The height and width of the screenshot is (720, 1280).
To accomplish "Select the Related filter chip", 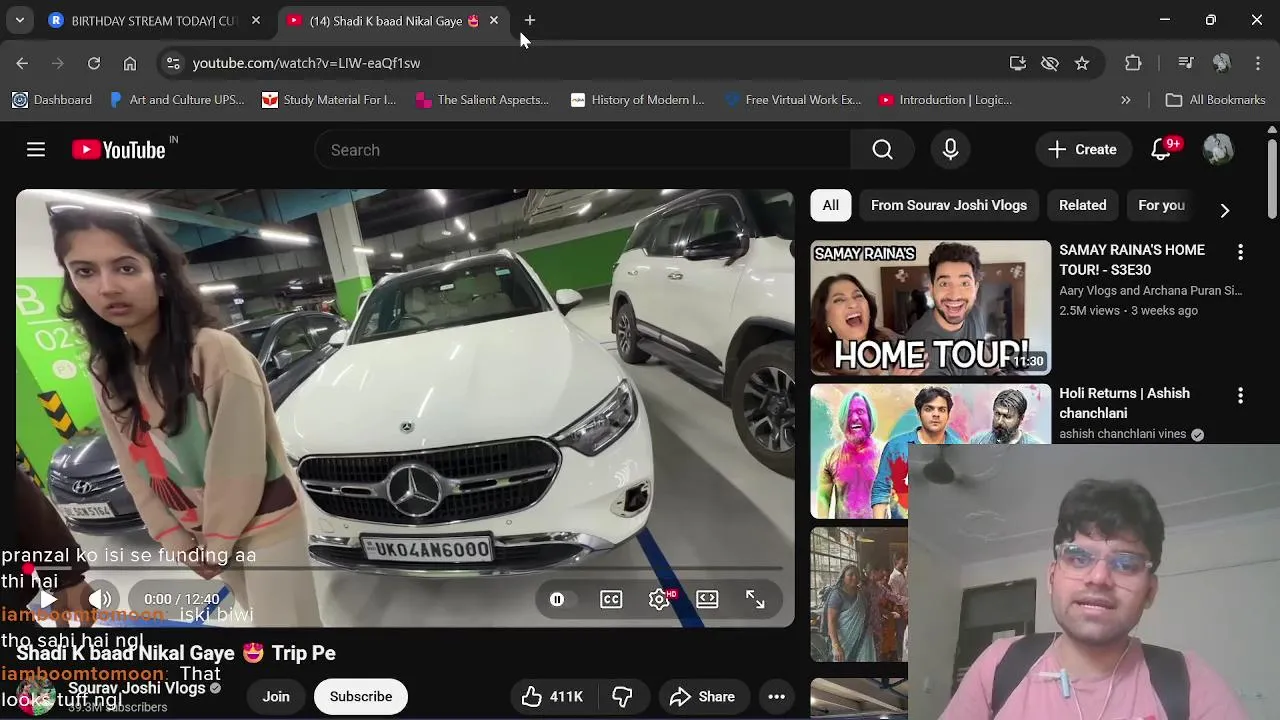I will 1083,205.
